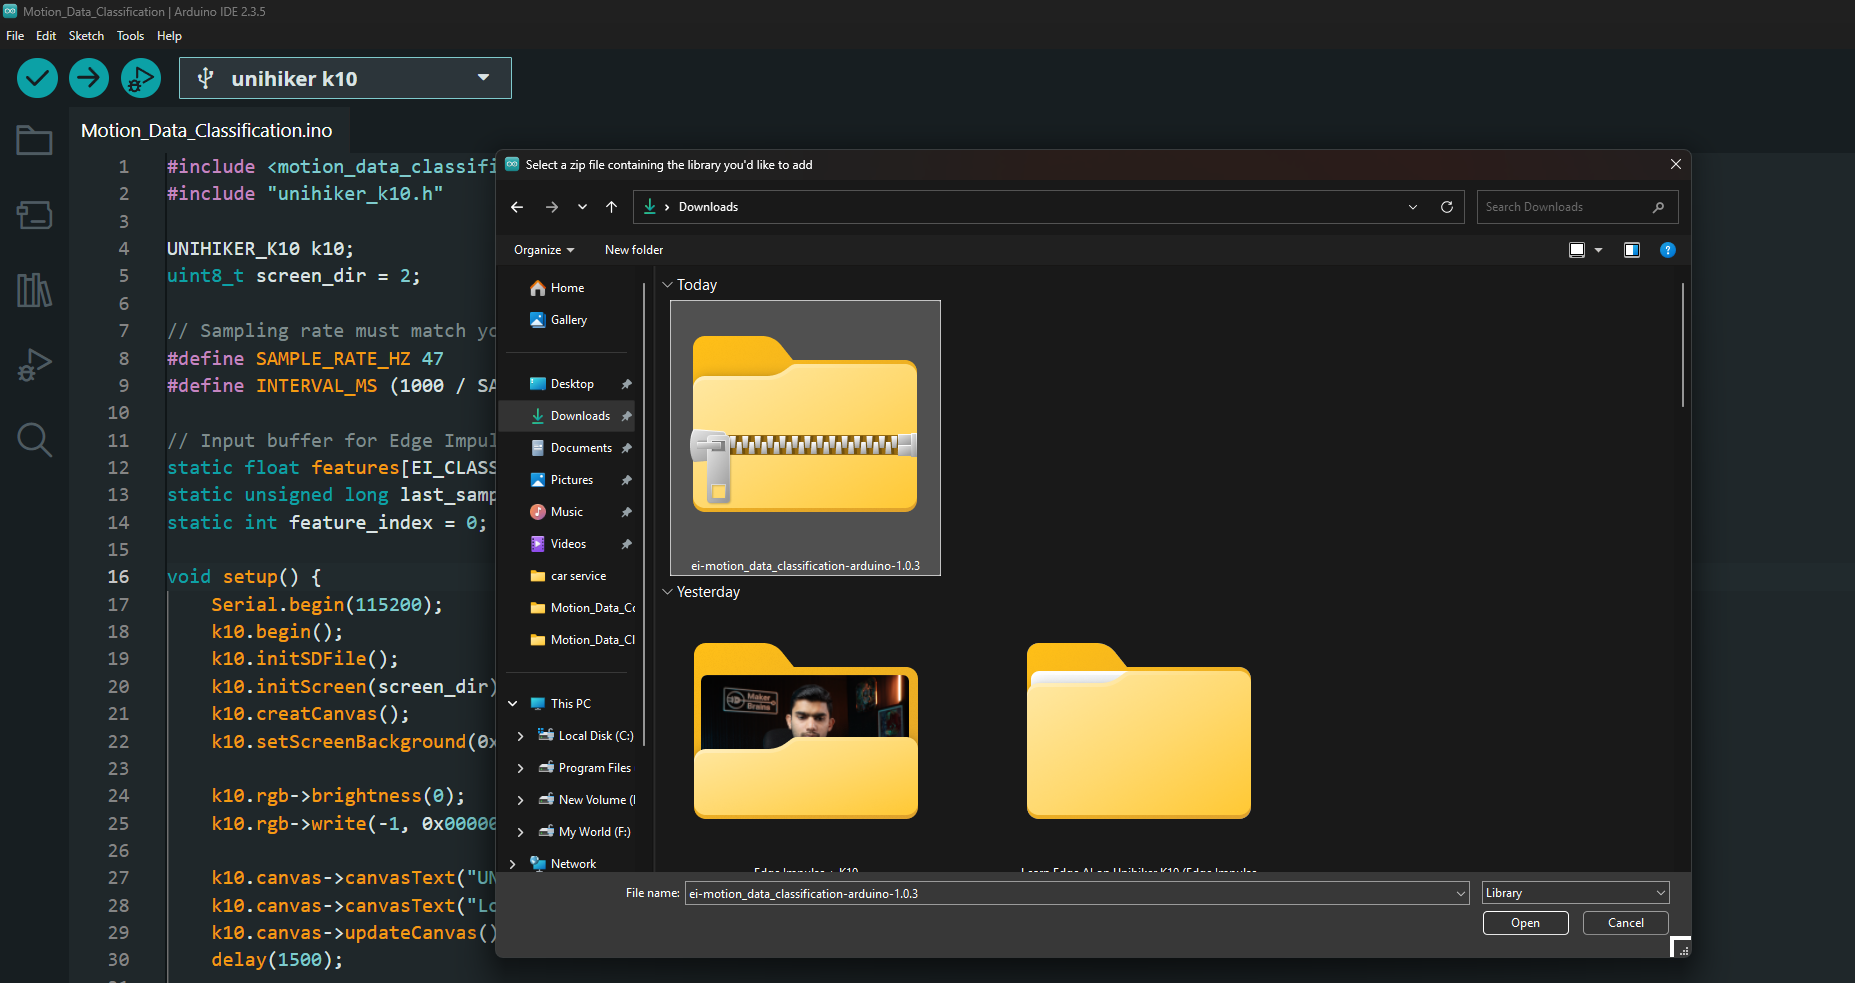Toggle the preview pane icon

[1632, 250]
